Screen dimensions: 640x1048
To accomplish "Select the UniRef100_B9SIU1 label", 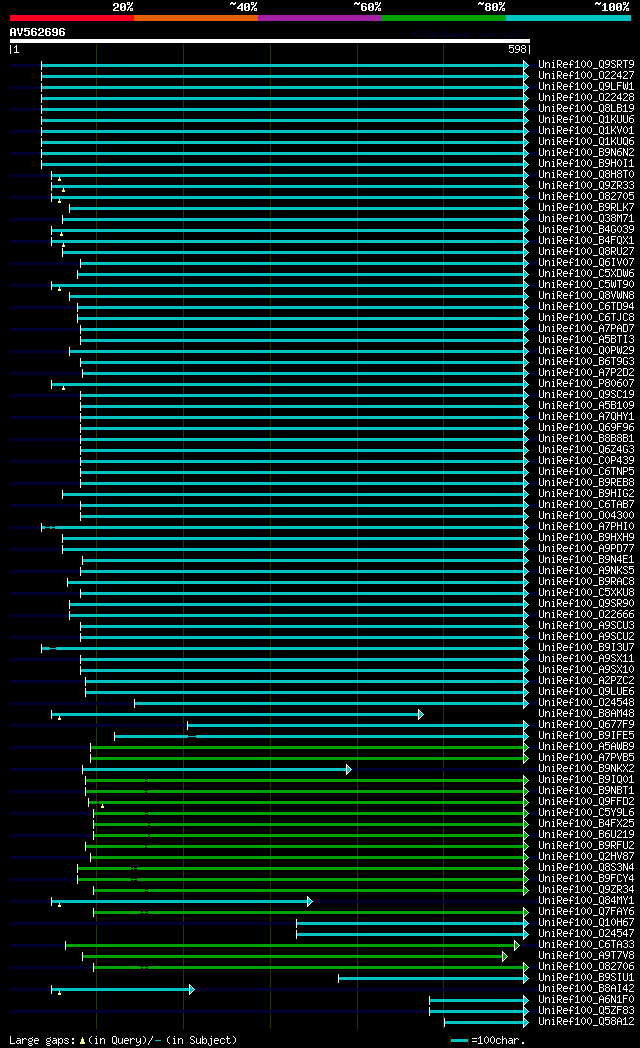I will pyautogui.click(x=587, y=977).
